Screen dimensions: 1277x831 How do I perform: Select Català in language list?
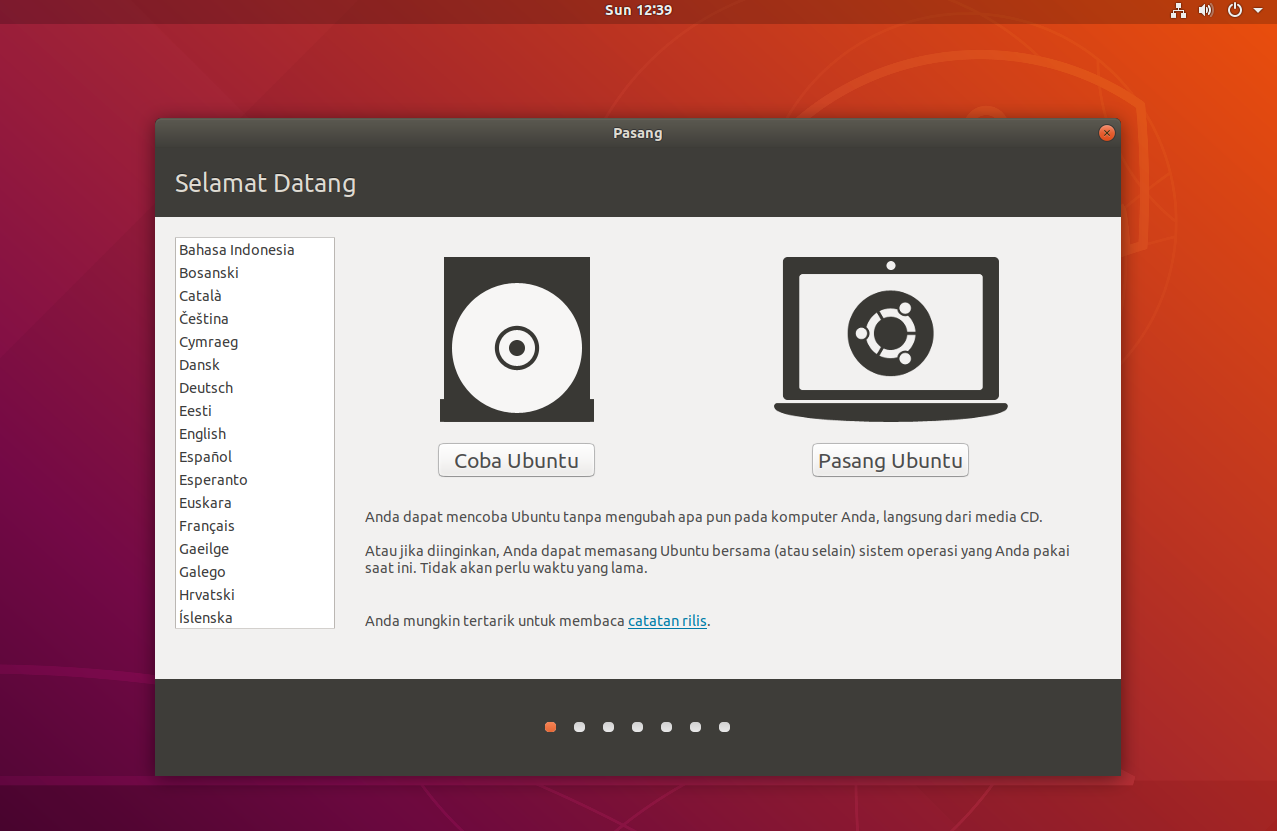tap(255, 296)
